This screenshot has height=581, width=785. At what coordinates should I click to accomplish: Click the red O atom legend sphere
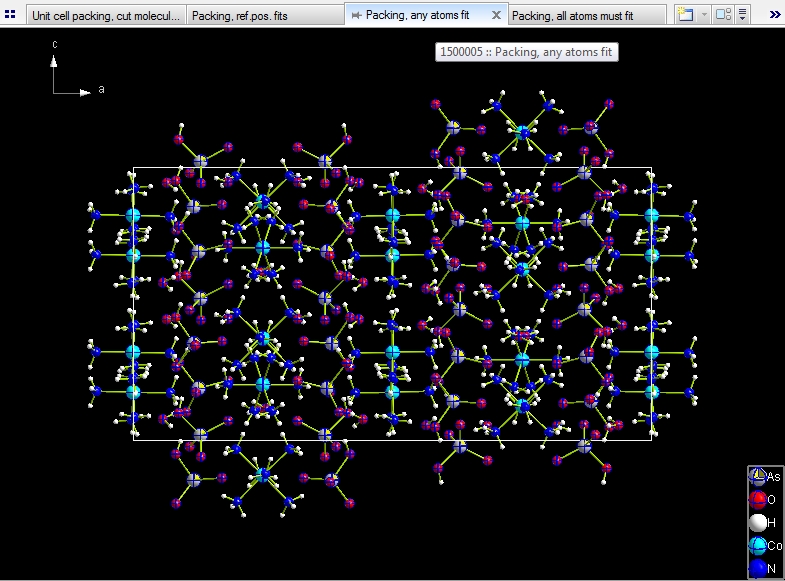click(758, 500)
